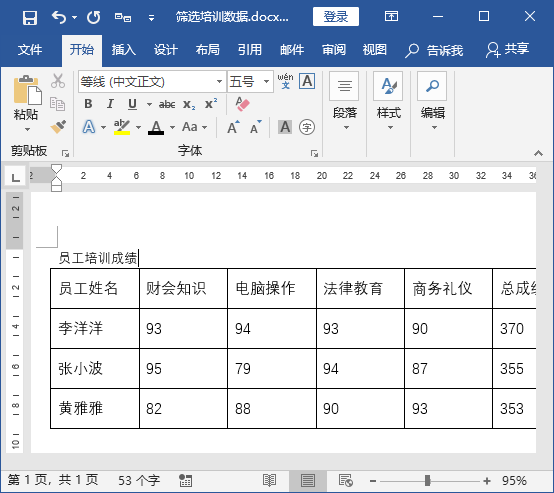Click the zoom slider handle
554x493 pixels.
pos(428,481)
